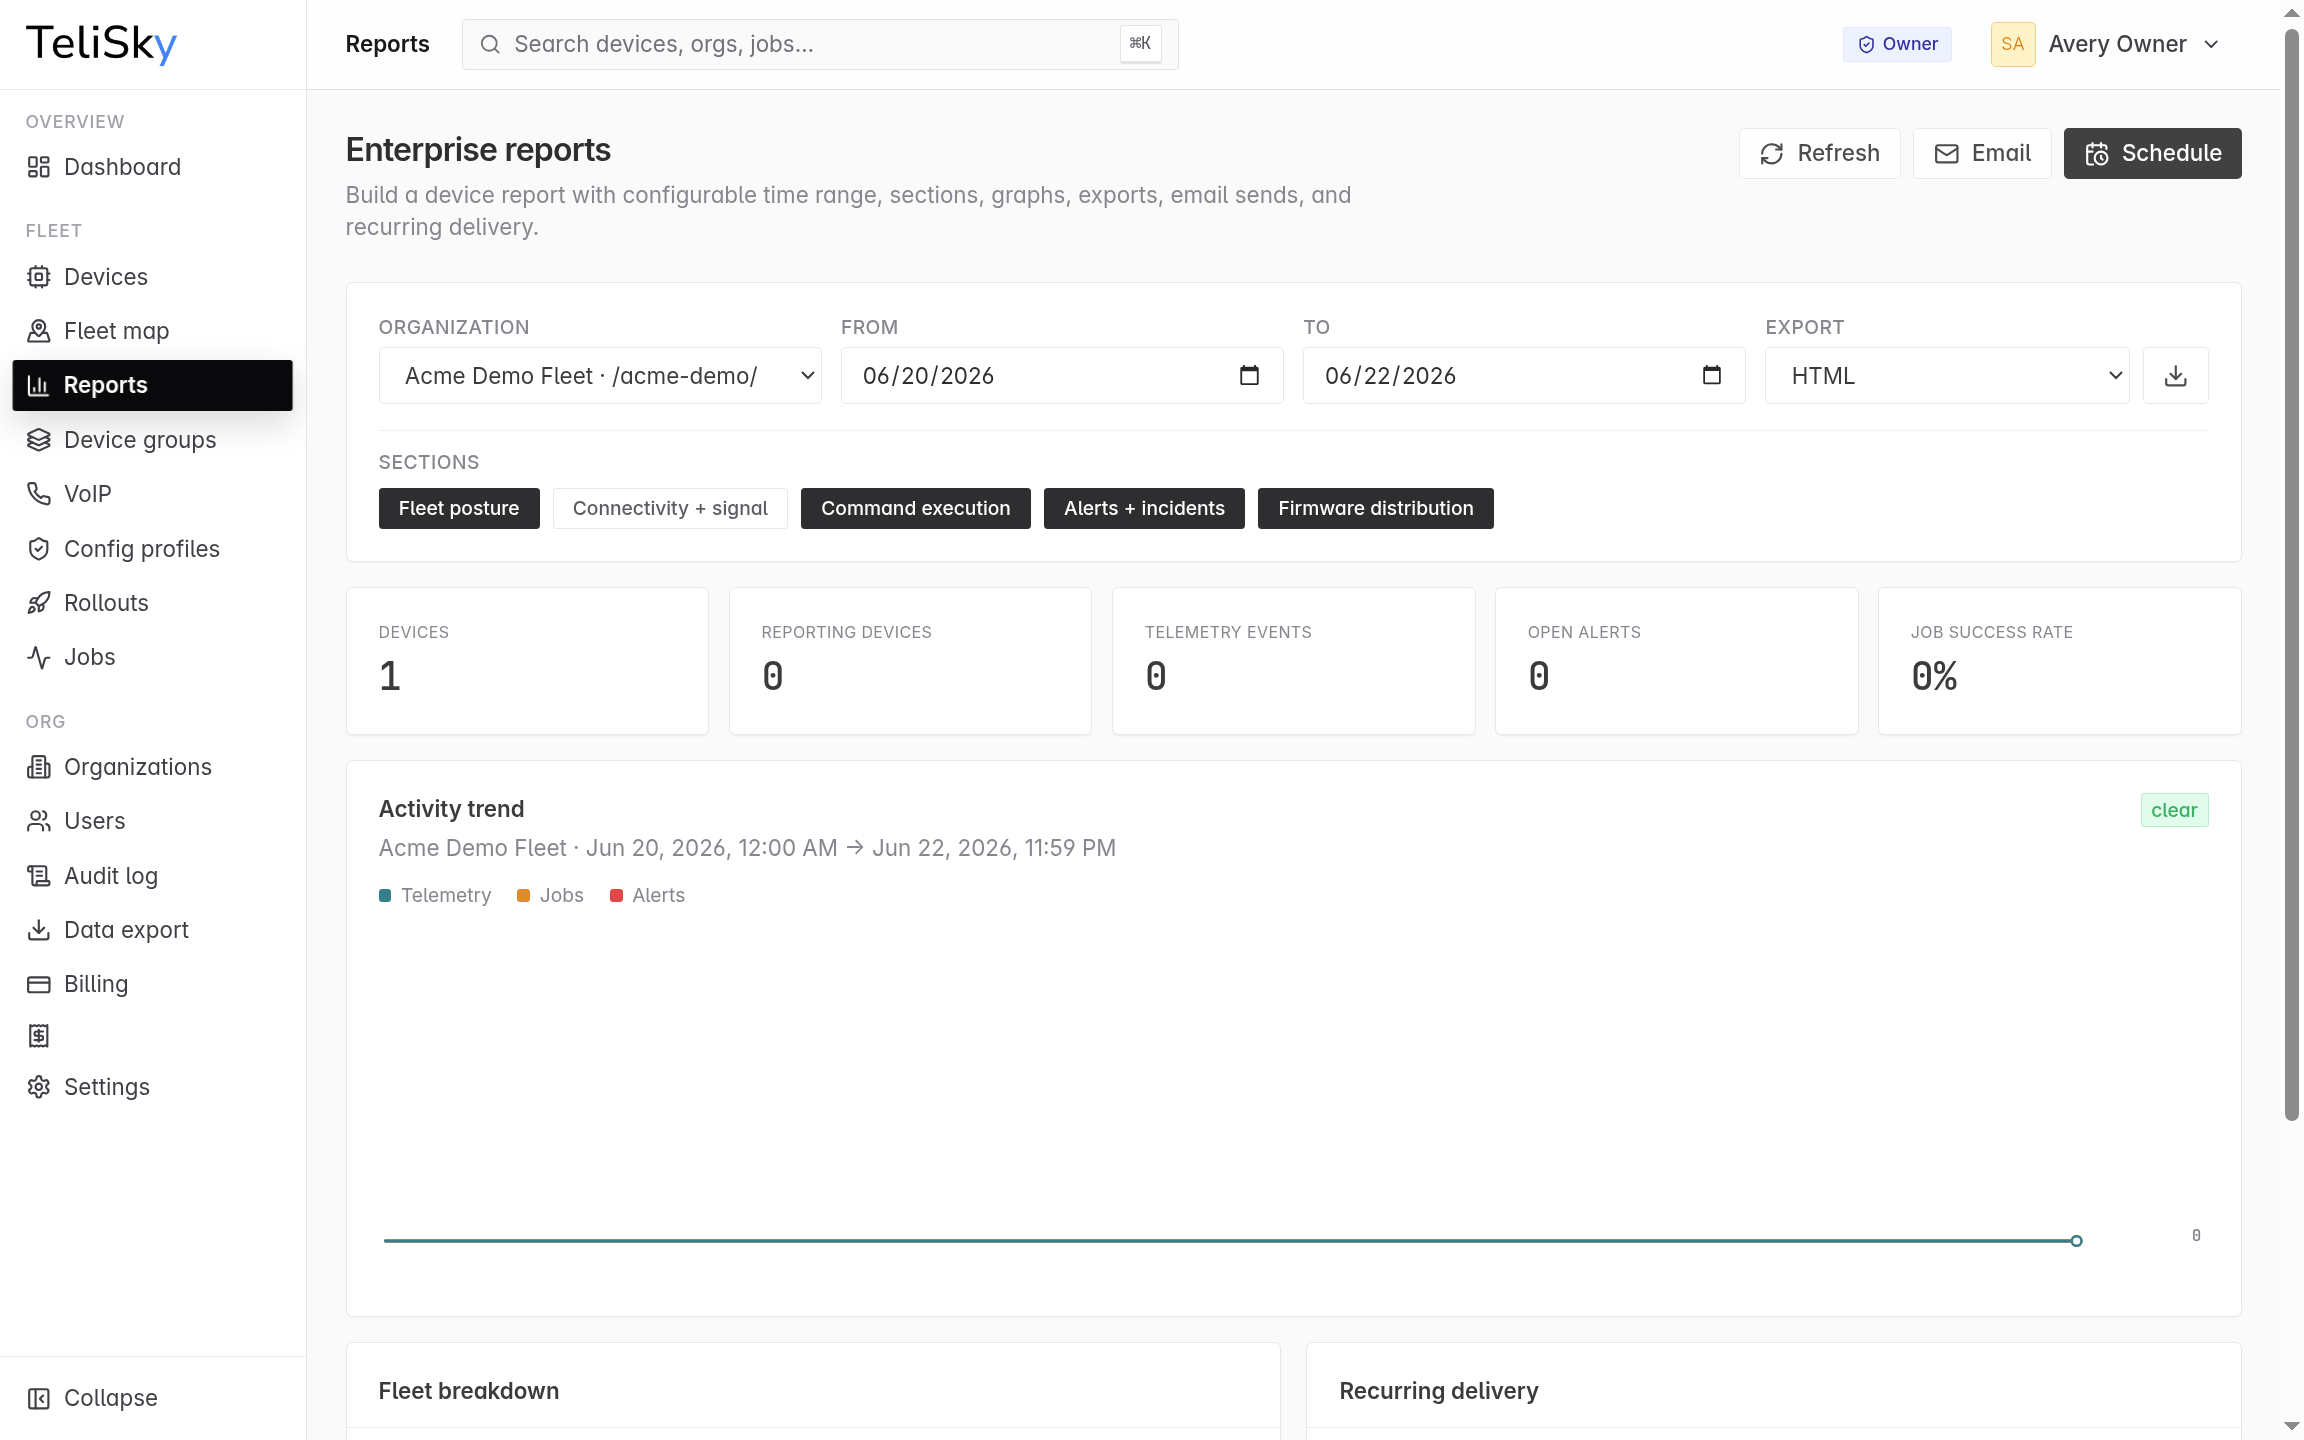Toggle the Command execution section
Image resolution: width=2304 pixels, height=1440 pixels.
916,508
